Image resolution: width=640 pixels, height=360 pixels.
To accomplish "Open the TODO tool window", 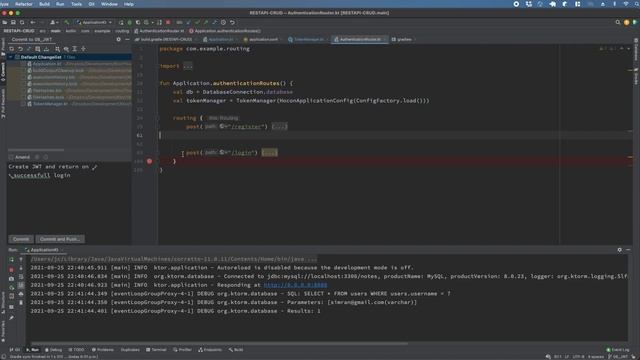I will [x=76, y=350].
